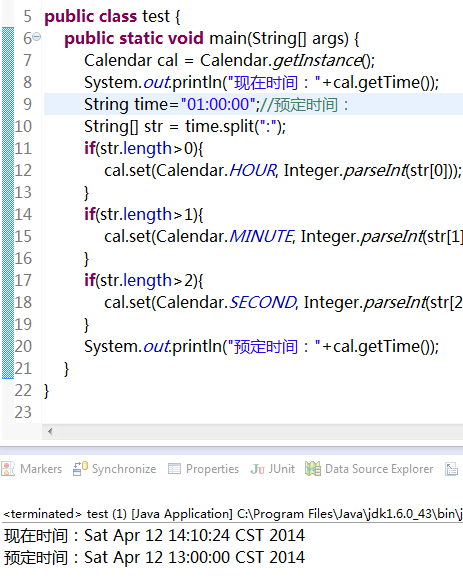Open the Data Source Explorer tab
The width and height of the screenshot is (463, 585).
coord(369,469)
